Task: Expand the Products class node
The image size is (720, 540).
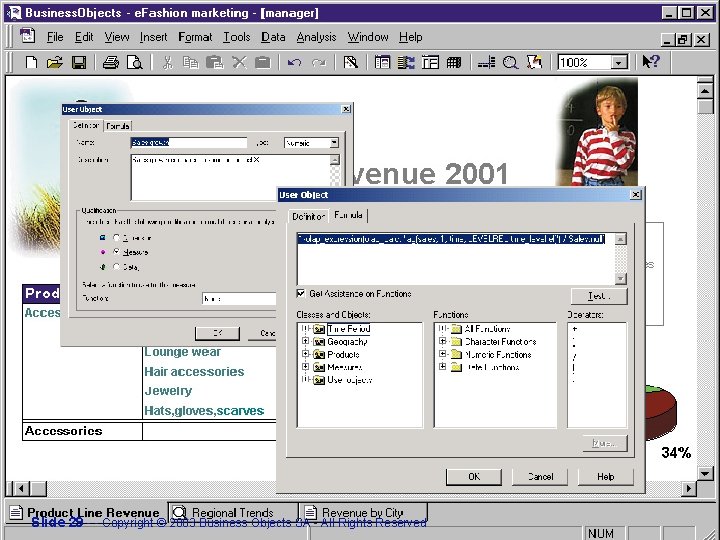Action: tap(305, 354)
